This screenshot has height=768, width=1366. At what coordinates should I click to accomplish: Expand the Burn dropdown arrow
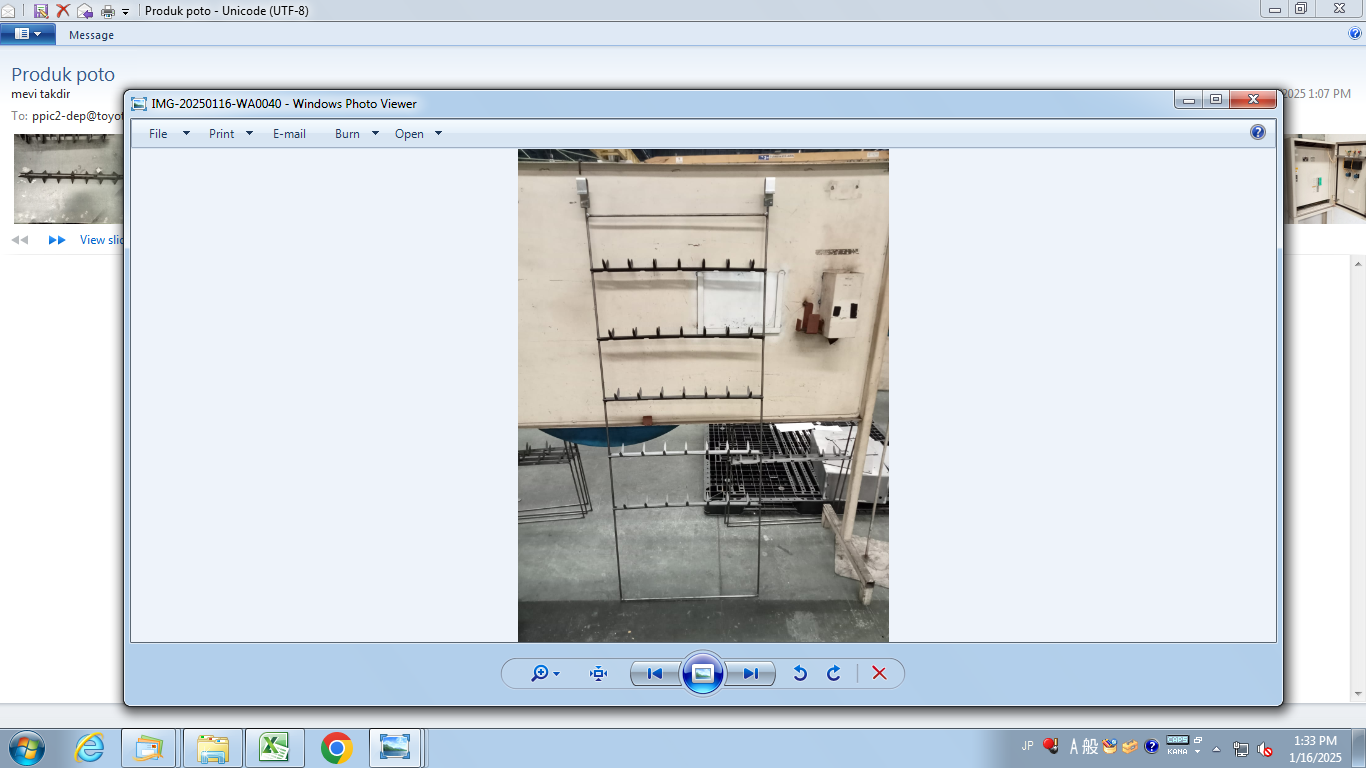click(x=376, y=133)
